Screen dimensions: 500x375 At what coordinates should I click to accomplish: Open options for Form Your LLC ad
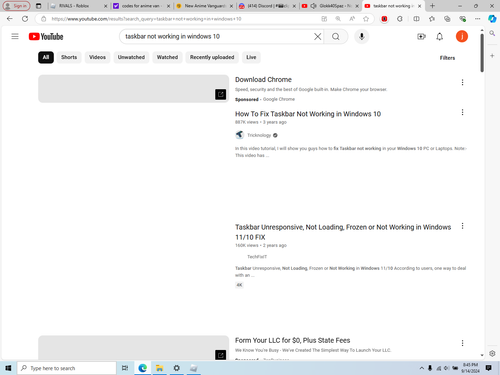462,343
